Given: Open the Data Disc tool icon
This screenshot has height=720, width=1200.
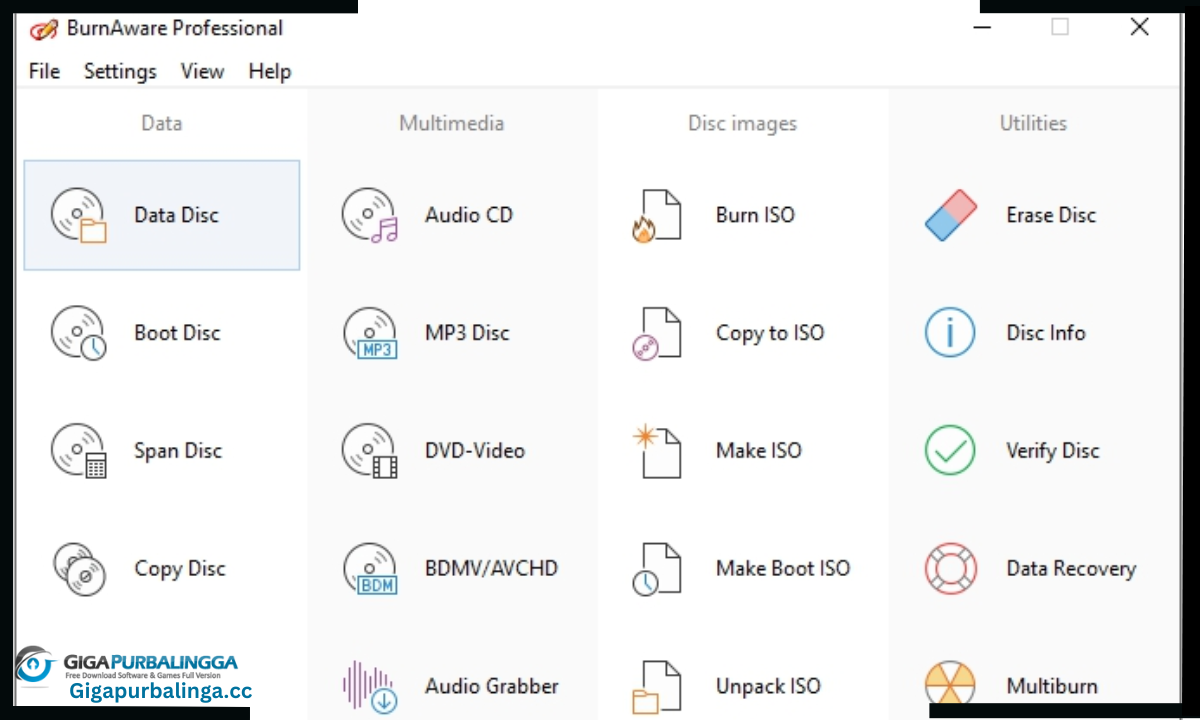Looking at the screenshot, I should point(79,215).
